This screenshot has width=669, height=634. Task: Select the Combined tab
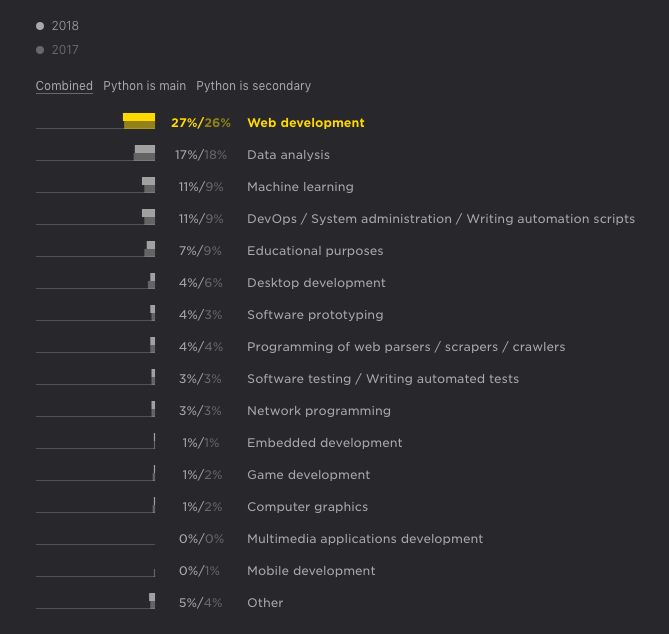click(64, 86)
